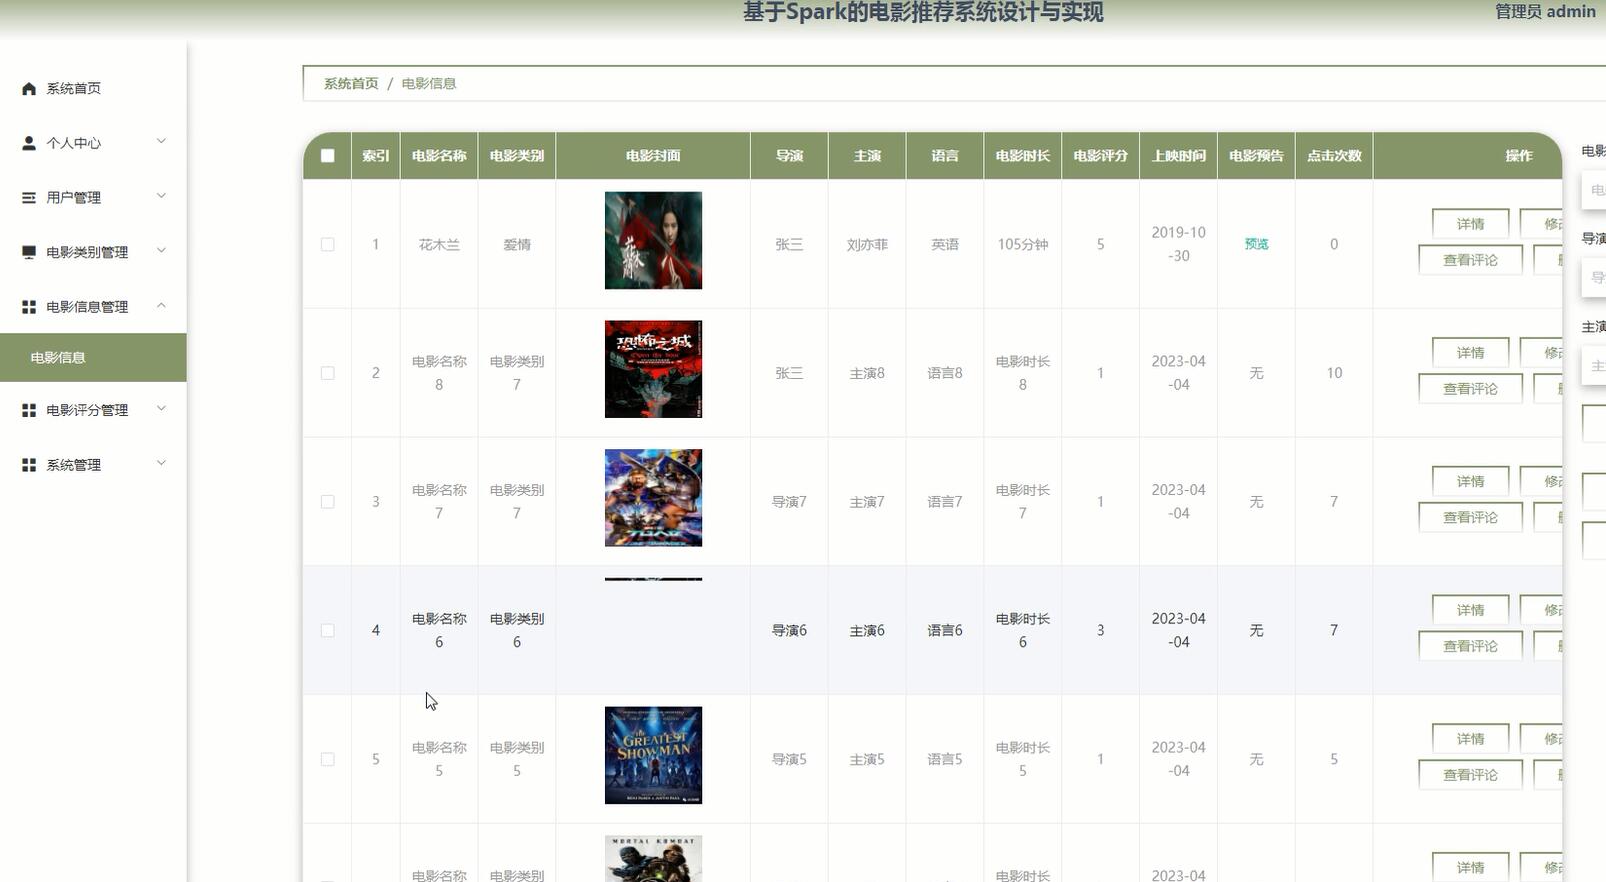Select the checkbox for row index 2

(x=328, y=373)
